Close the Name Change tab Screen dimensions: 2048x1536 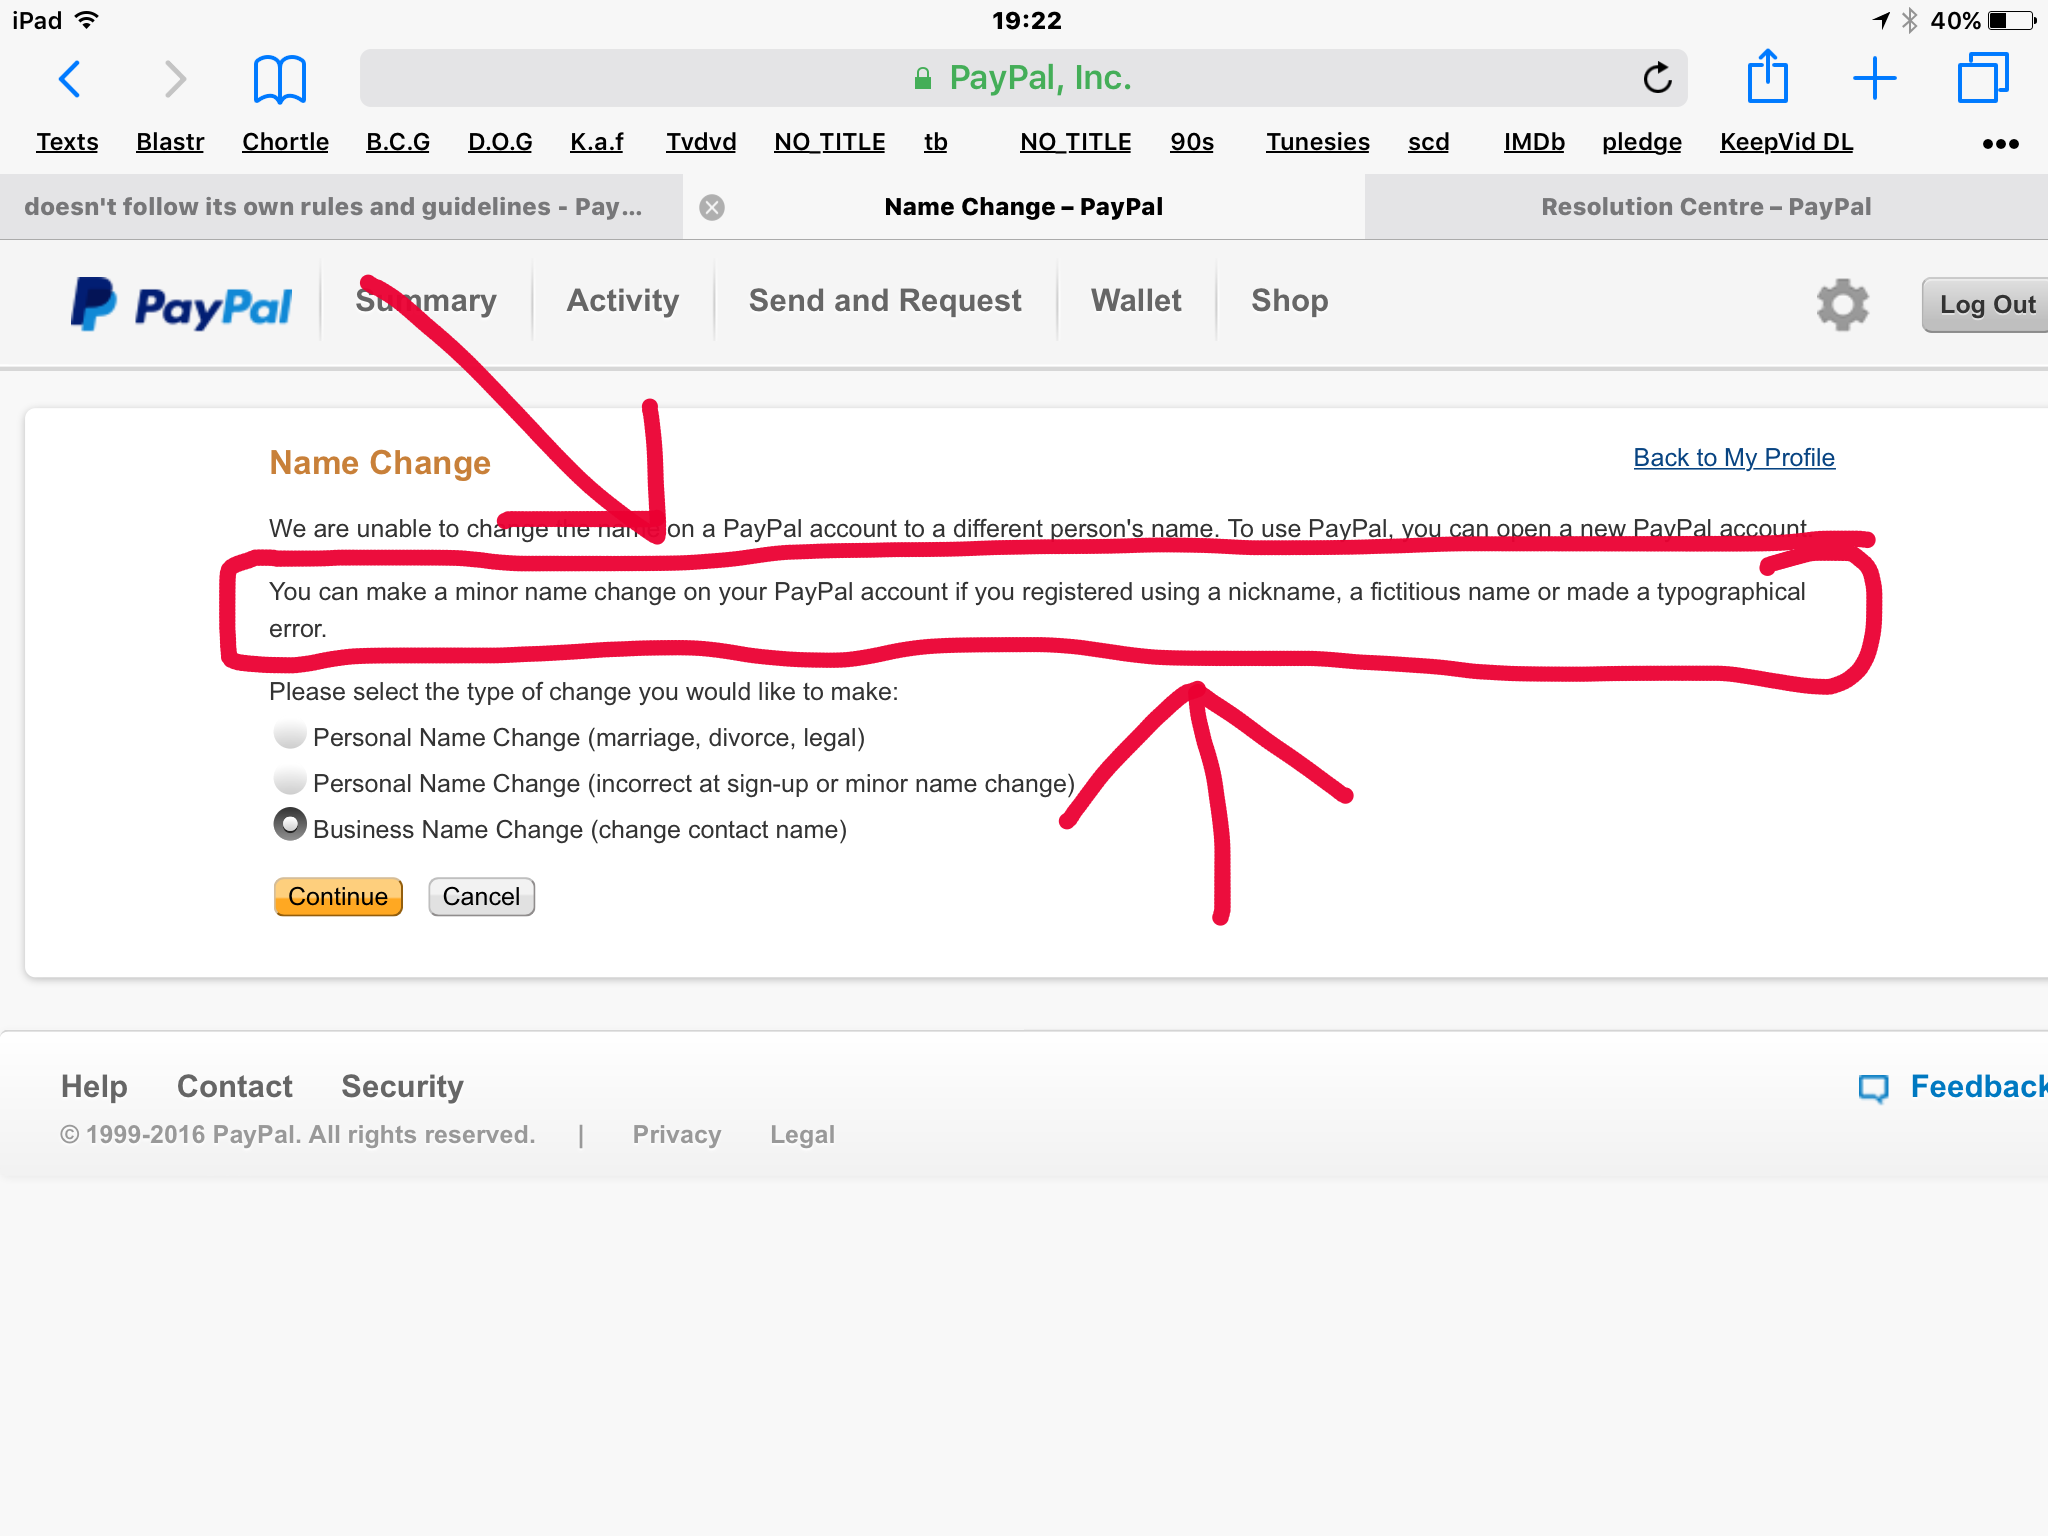(712, 207)
